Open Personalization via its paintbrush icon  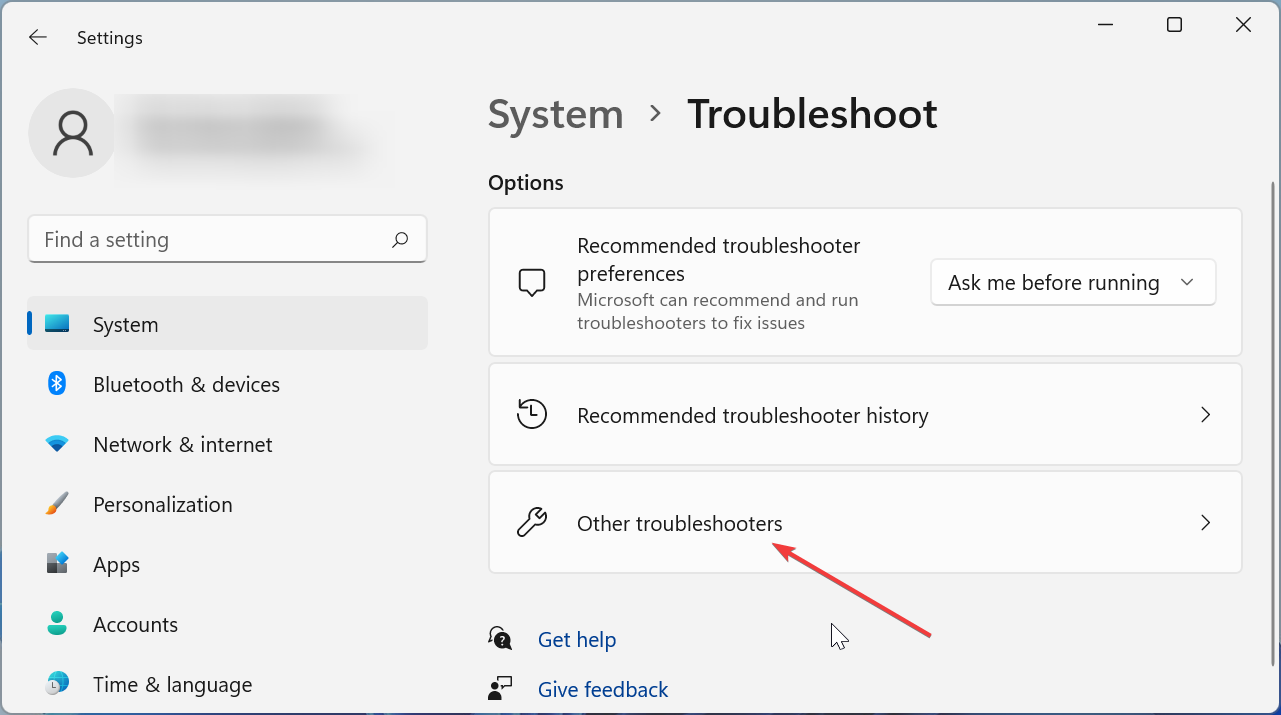click(57, 504)
